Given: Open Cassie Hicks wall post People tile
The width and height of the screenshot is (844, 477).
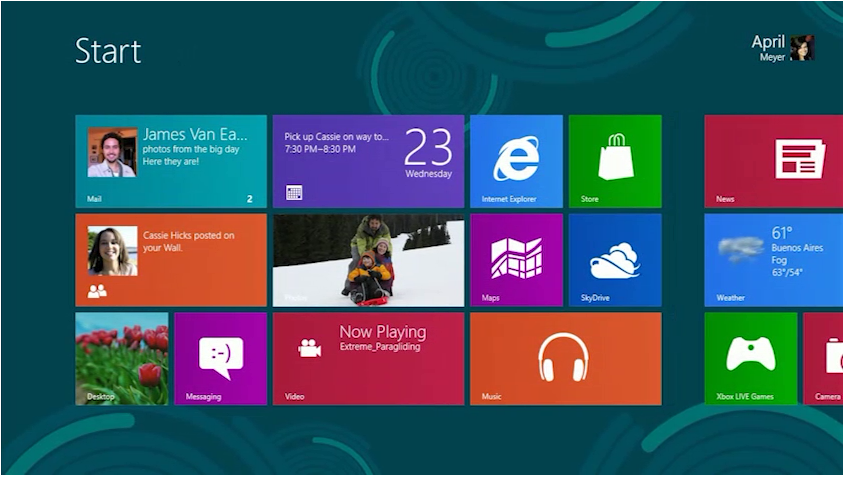Looking at the screenshot, I should pyautogui.click(x=170, y=259).
